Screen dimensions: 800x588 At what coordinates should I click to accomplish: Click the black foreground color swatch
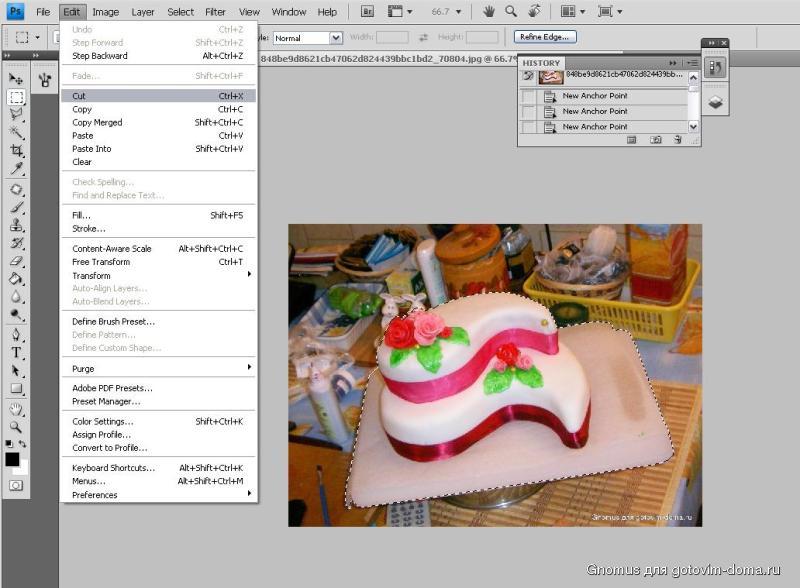coord(12,459)
